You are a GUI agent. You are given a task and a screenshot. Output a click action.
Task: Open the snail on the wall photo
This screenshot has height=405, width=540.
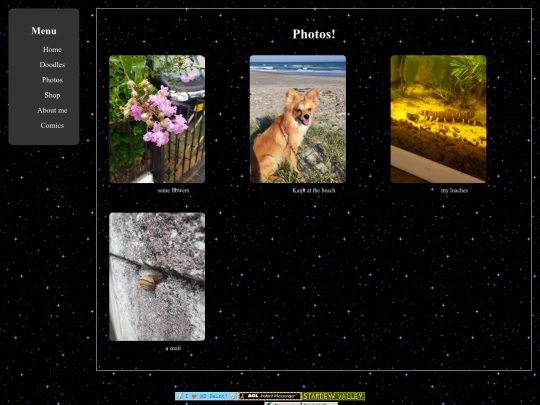pos(157,277)
